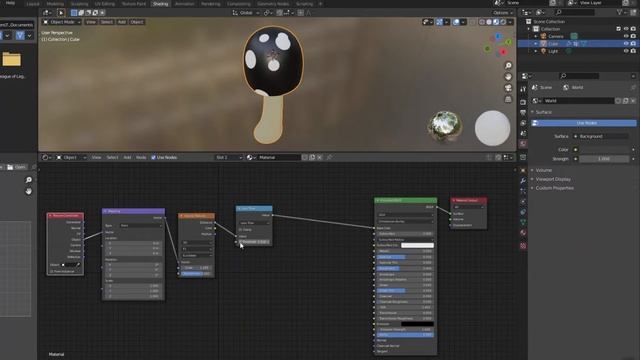The image size is (640, 360).
Task: Click the red X axis gizmo ball
Action: tap(503, 52)
